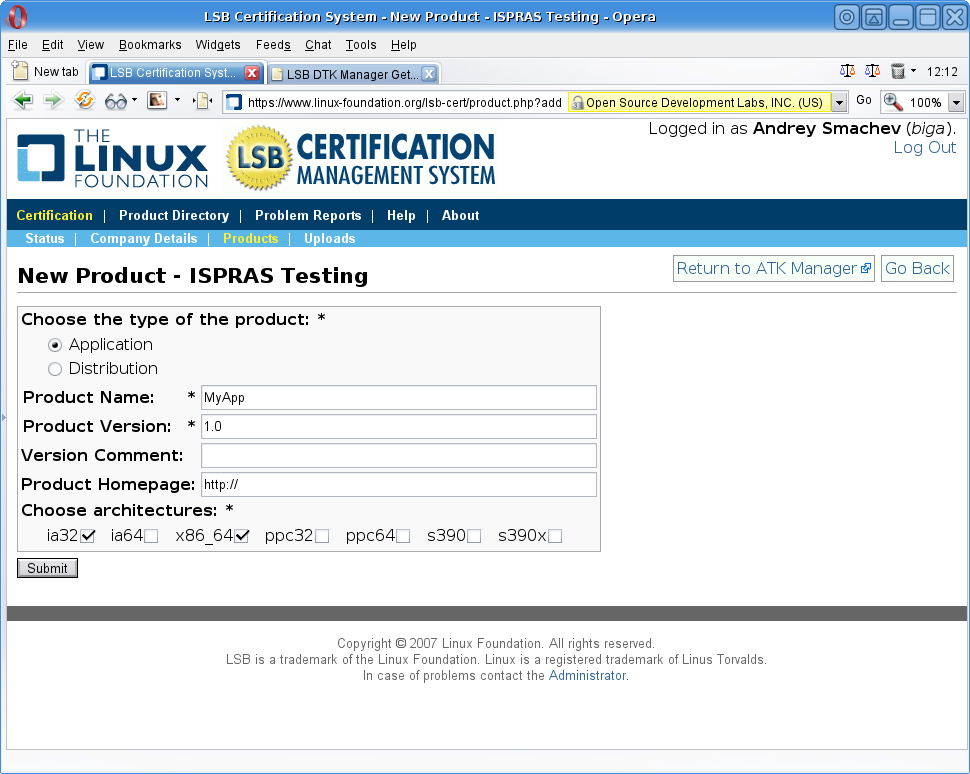The height and width of the screenshot is (774, 970).
Task: Click the Opera logo in the title bar
Action: tap(17, 17)
